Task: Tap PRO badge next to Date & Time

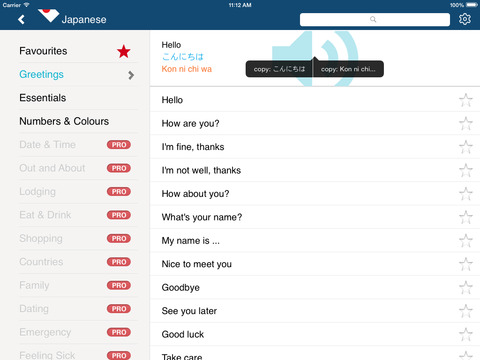Action: point(119,145)
